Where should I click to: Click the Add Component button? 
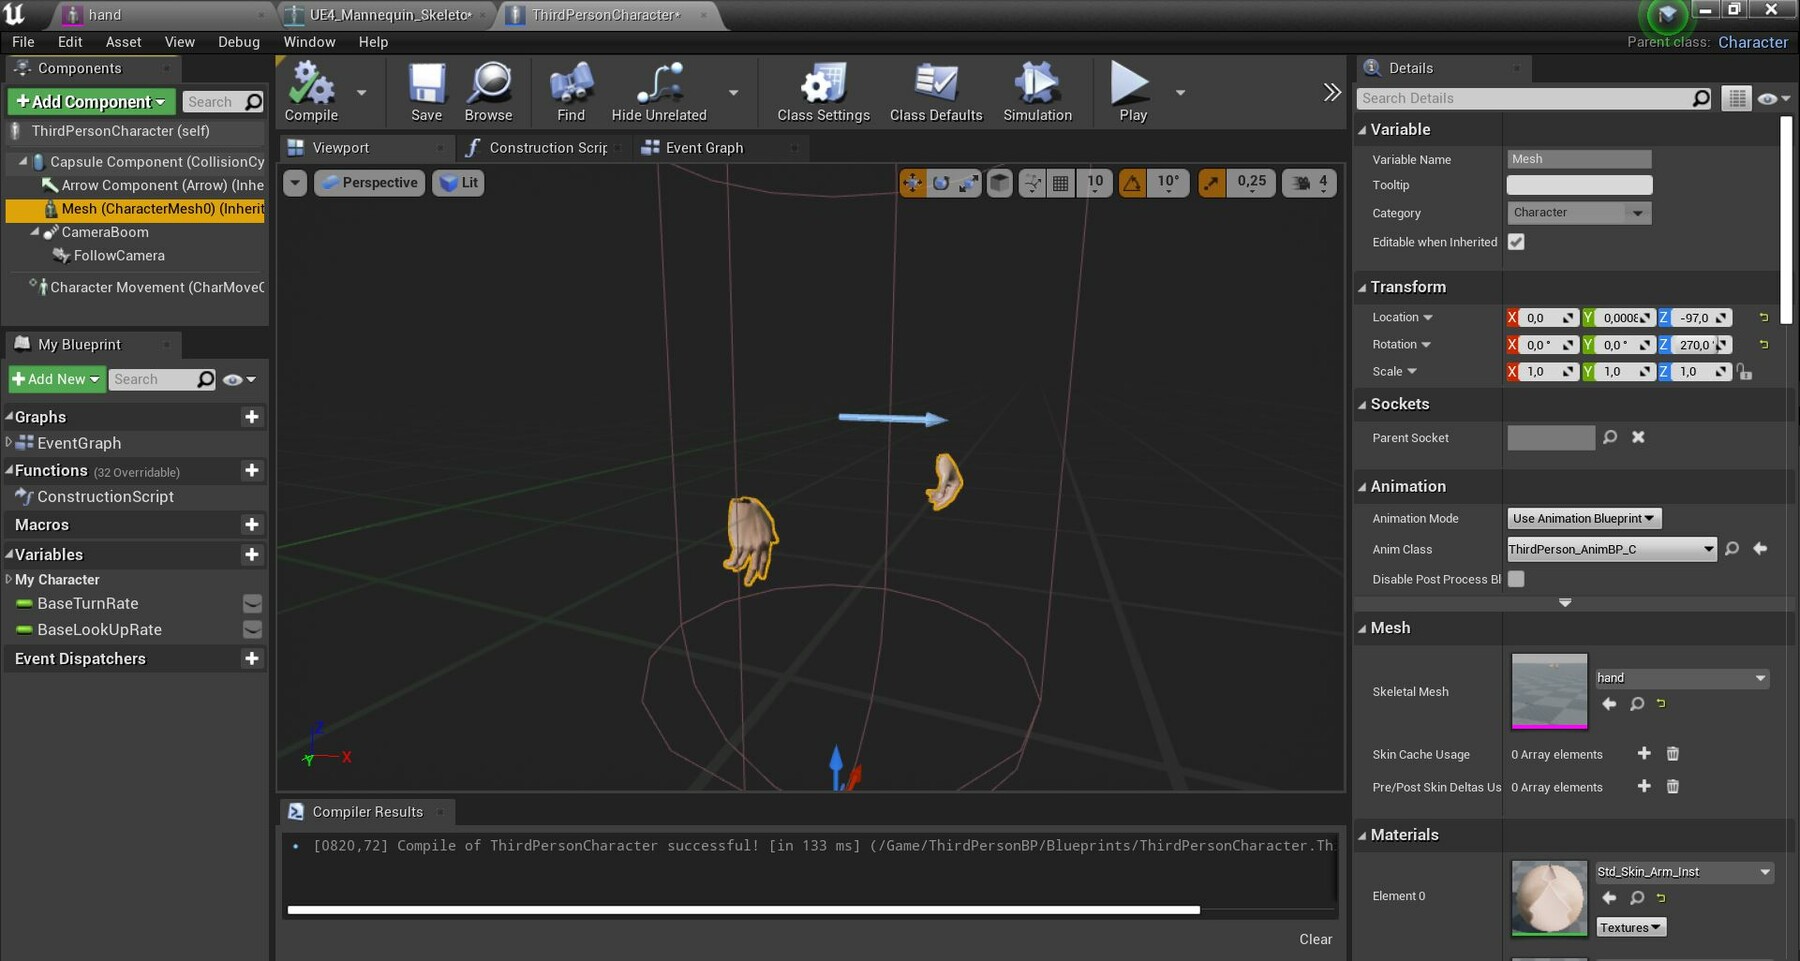click(91, 102)
